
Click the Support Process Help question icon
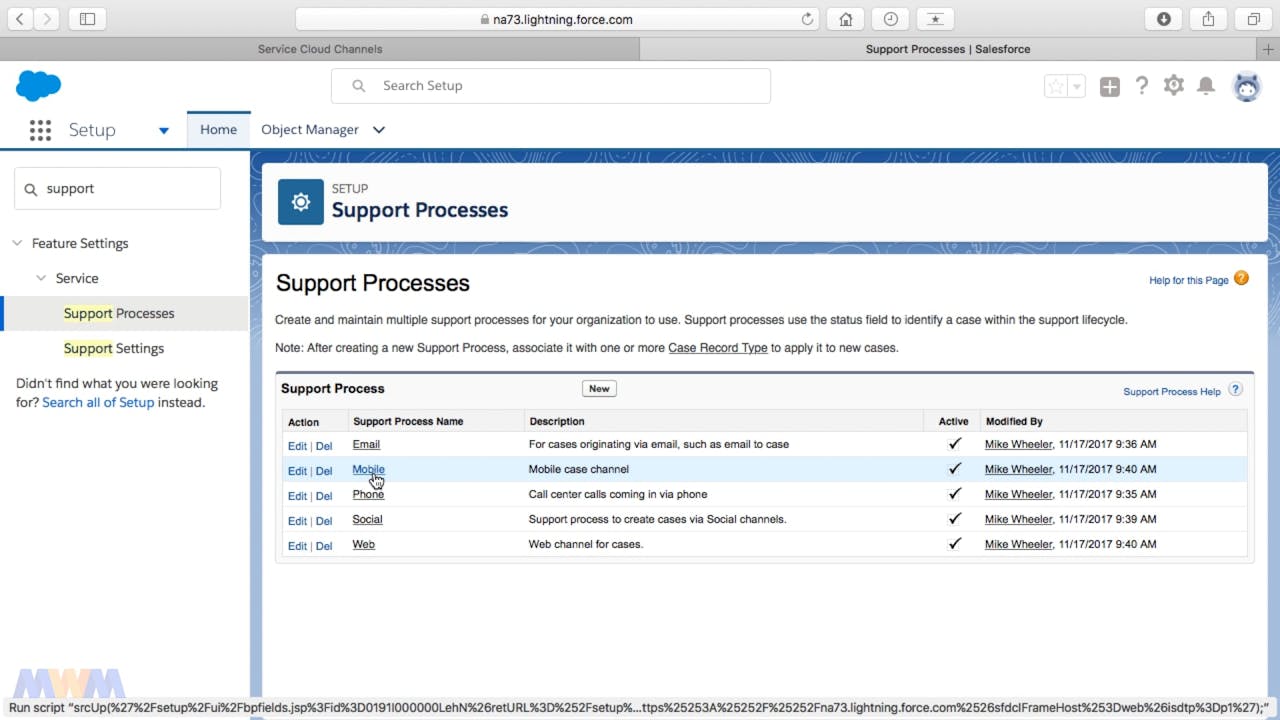[x=1236, y=390]
